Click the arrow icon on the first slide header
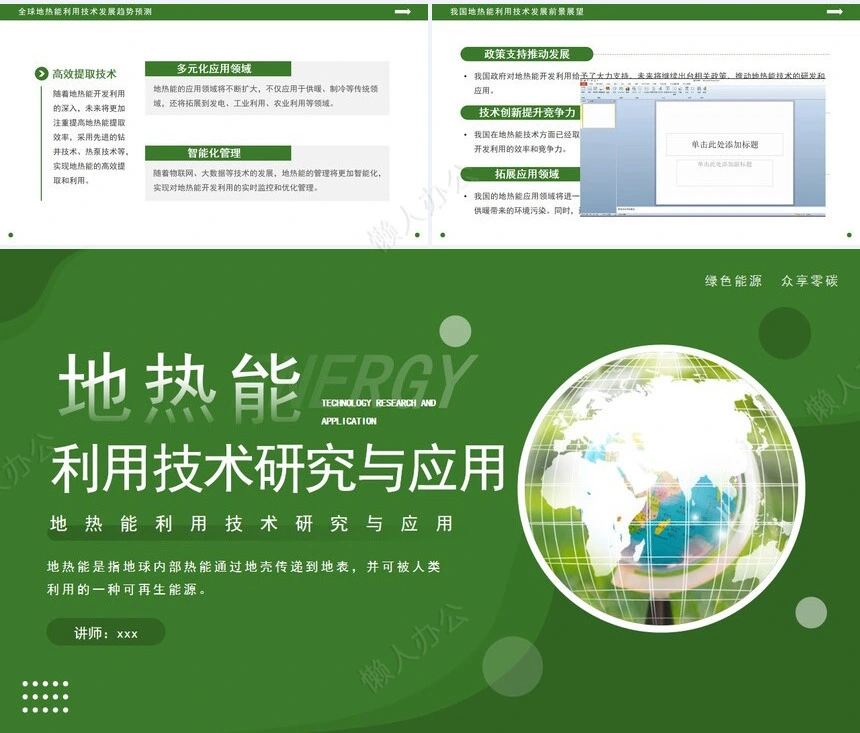 click(403, 11)
